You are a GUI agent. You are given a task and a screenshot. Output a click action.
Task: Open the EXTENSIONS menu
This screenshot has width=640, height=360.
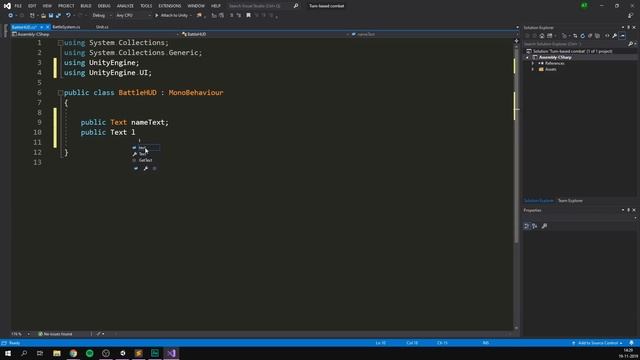point(170,6)
